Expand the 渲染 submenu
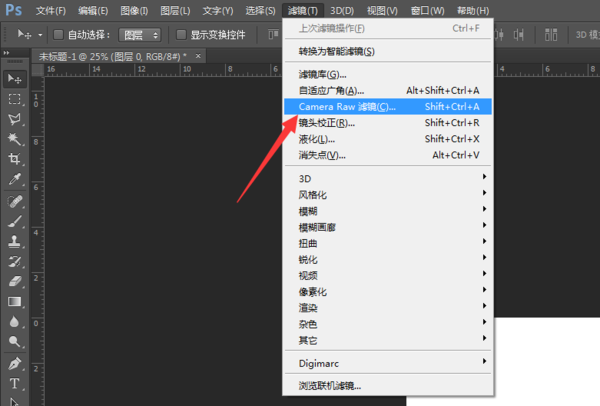Image resolution: width=600 pixels, height=406 pixels. tap(388, 308)
